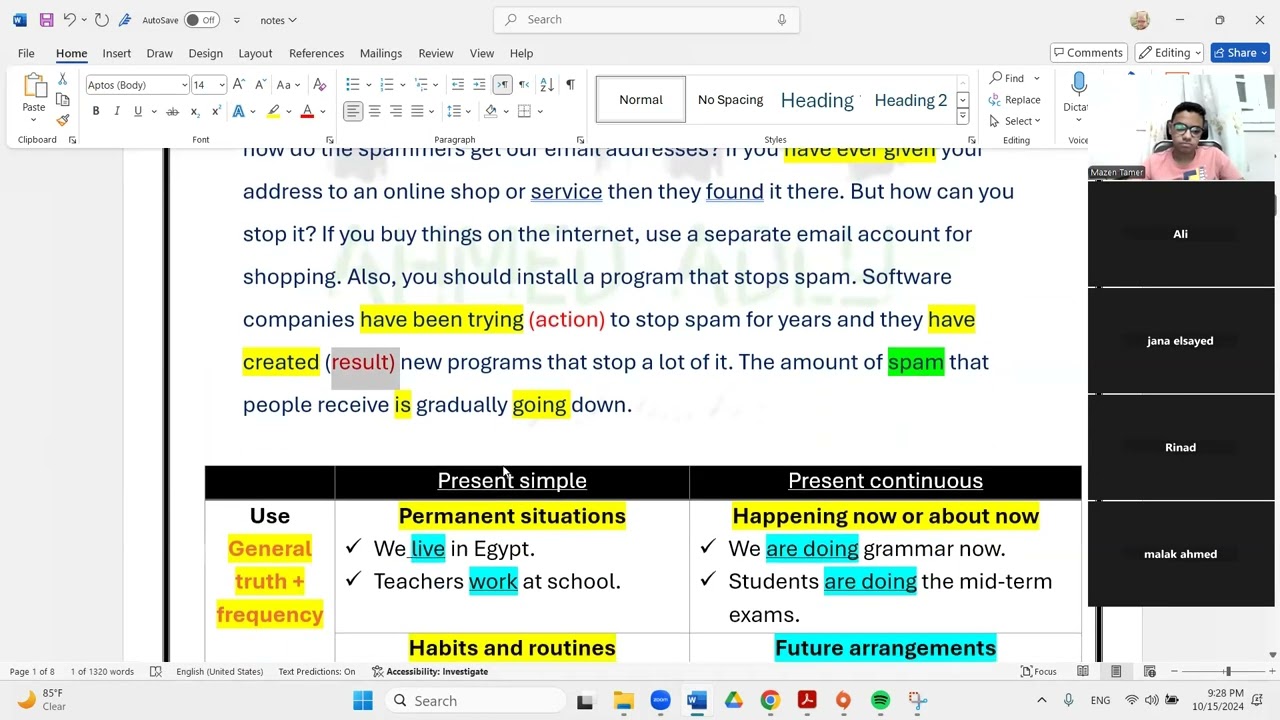Toggle the AutoSave switch
The height and width of the screenshot is (720, 1280).
point(202,20)
